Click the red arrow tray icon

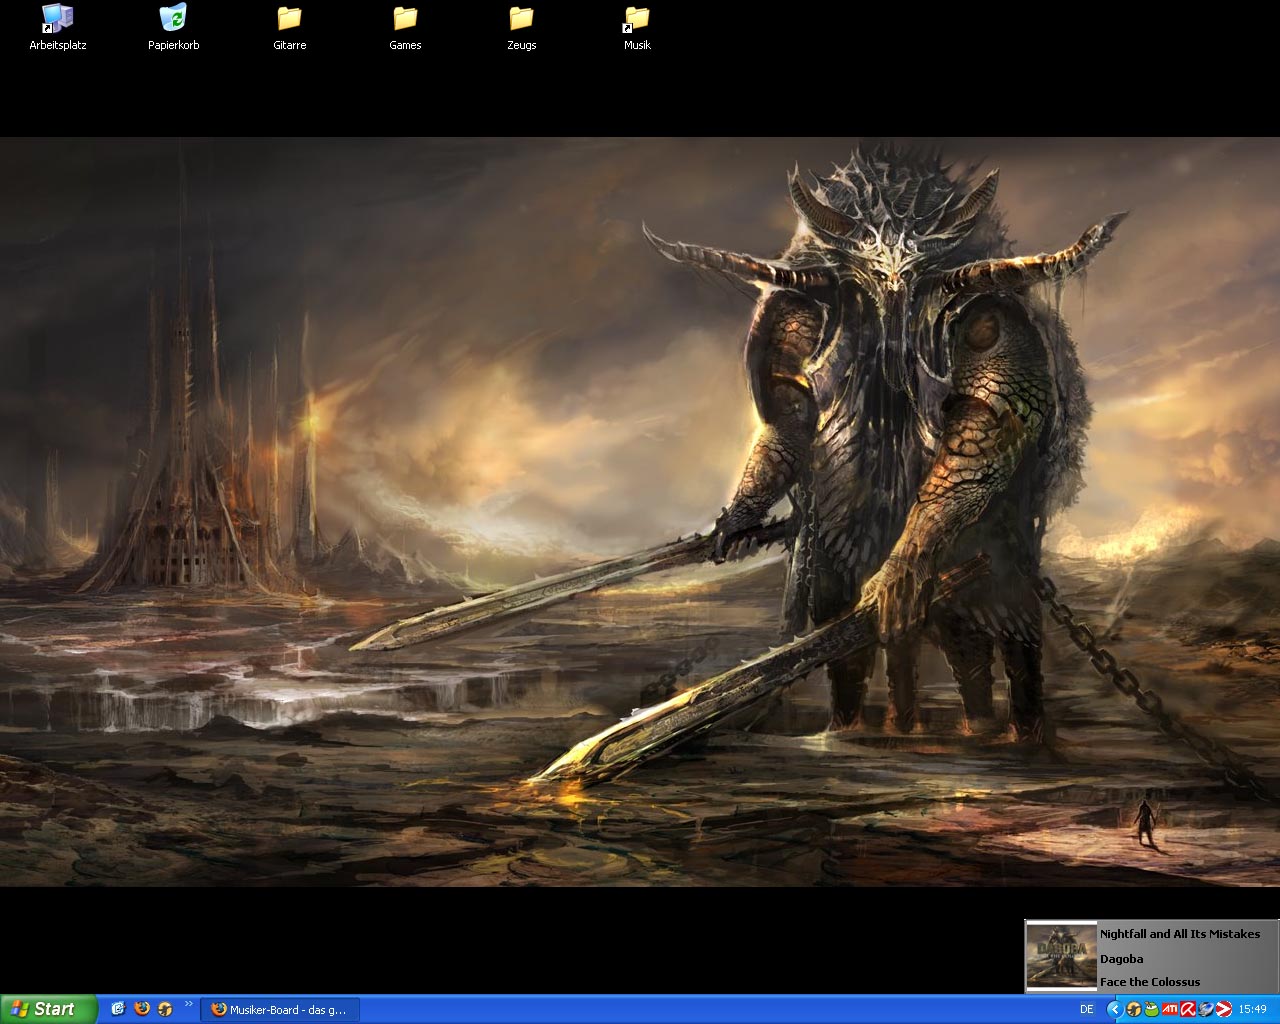click(1223, 1010)
